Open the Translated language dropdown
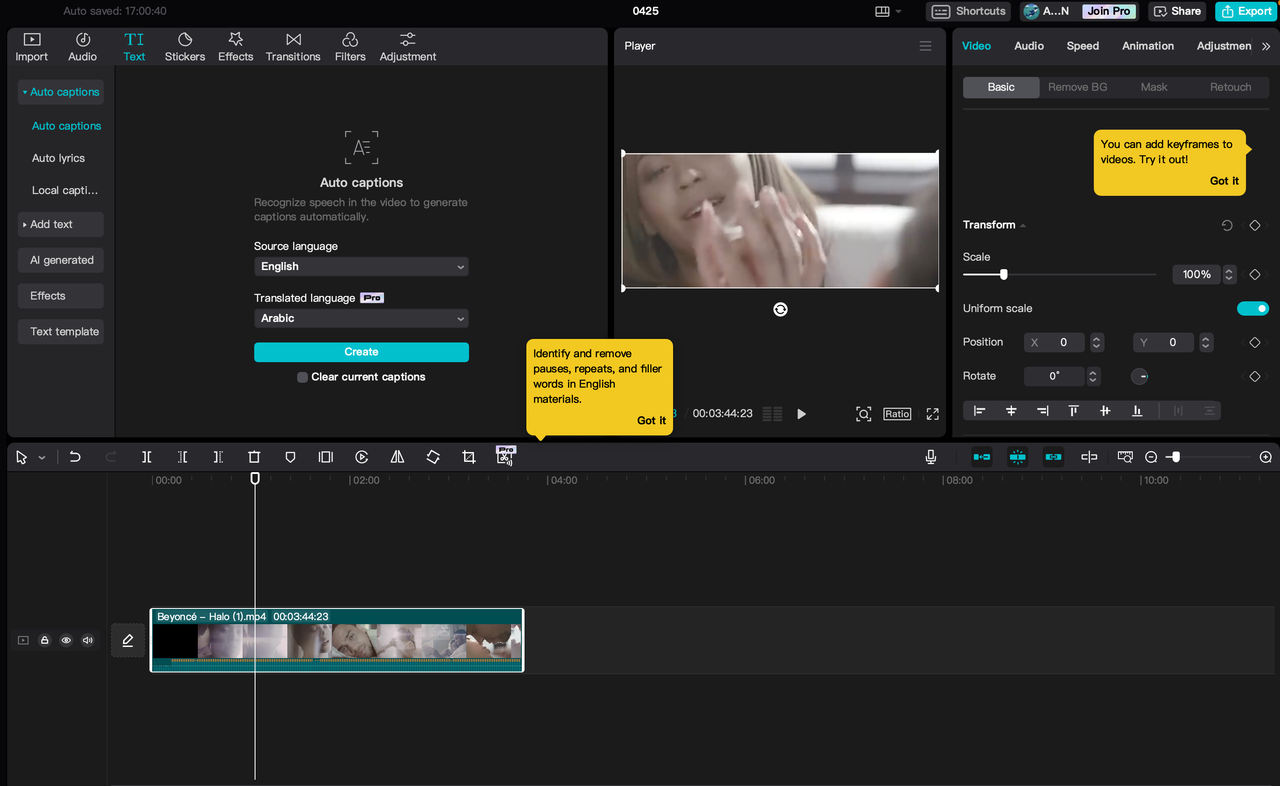 [361, 318]
